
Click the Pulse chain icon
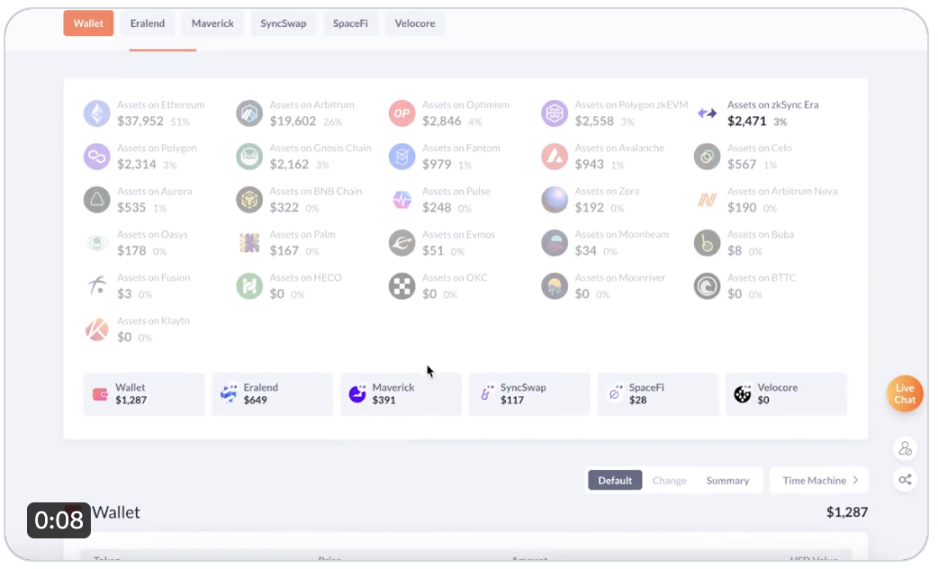click(x=402, y=200)
